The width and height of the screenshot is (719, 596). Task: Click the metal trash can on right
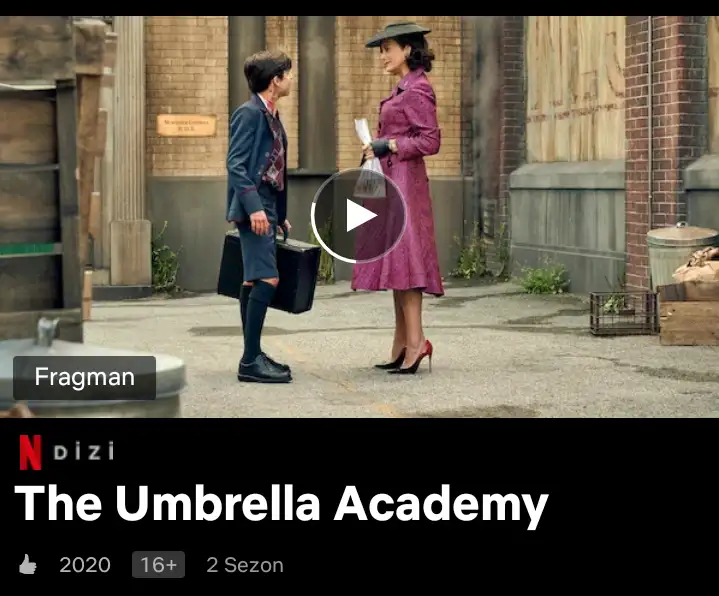(681, 254)
